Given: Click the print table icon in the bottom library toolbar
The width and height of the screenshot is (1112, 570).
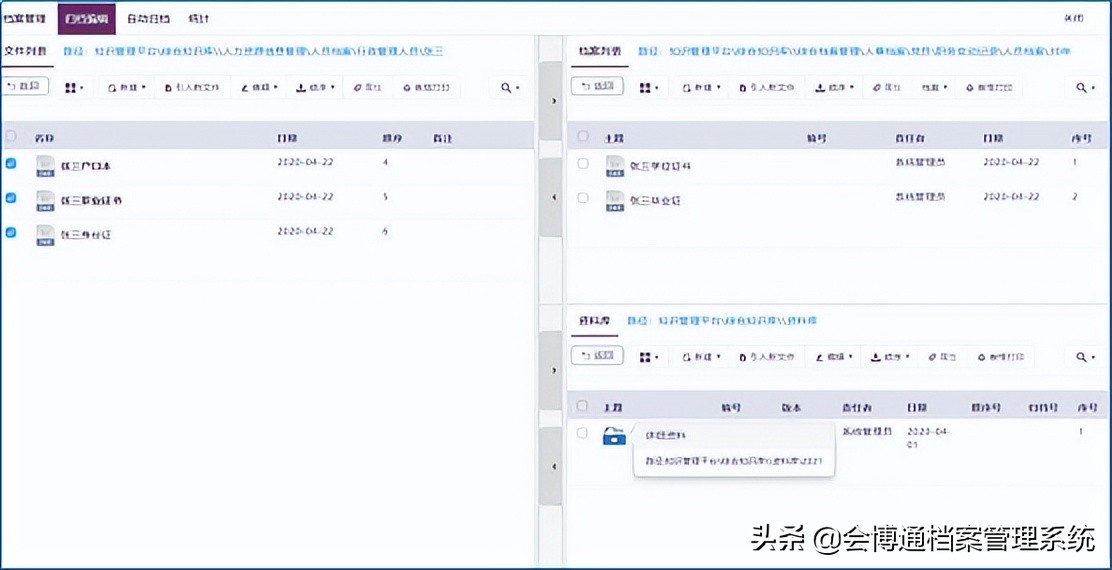Looking at the screenshot, I should click(x=982, y=357).
